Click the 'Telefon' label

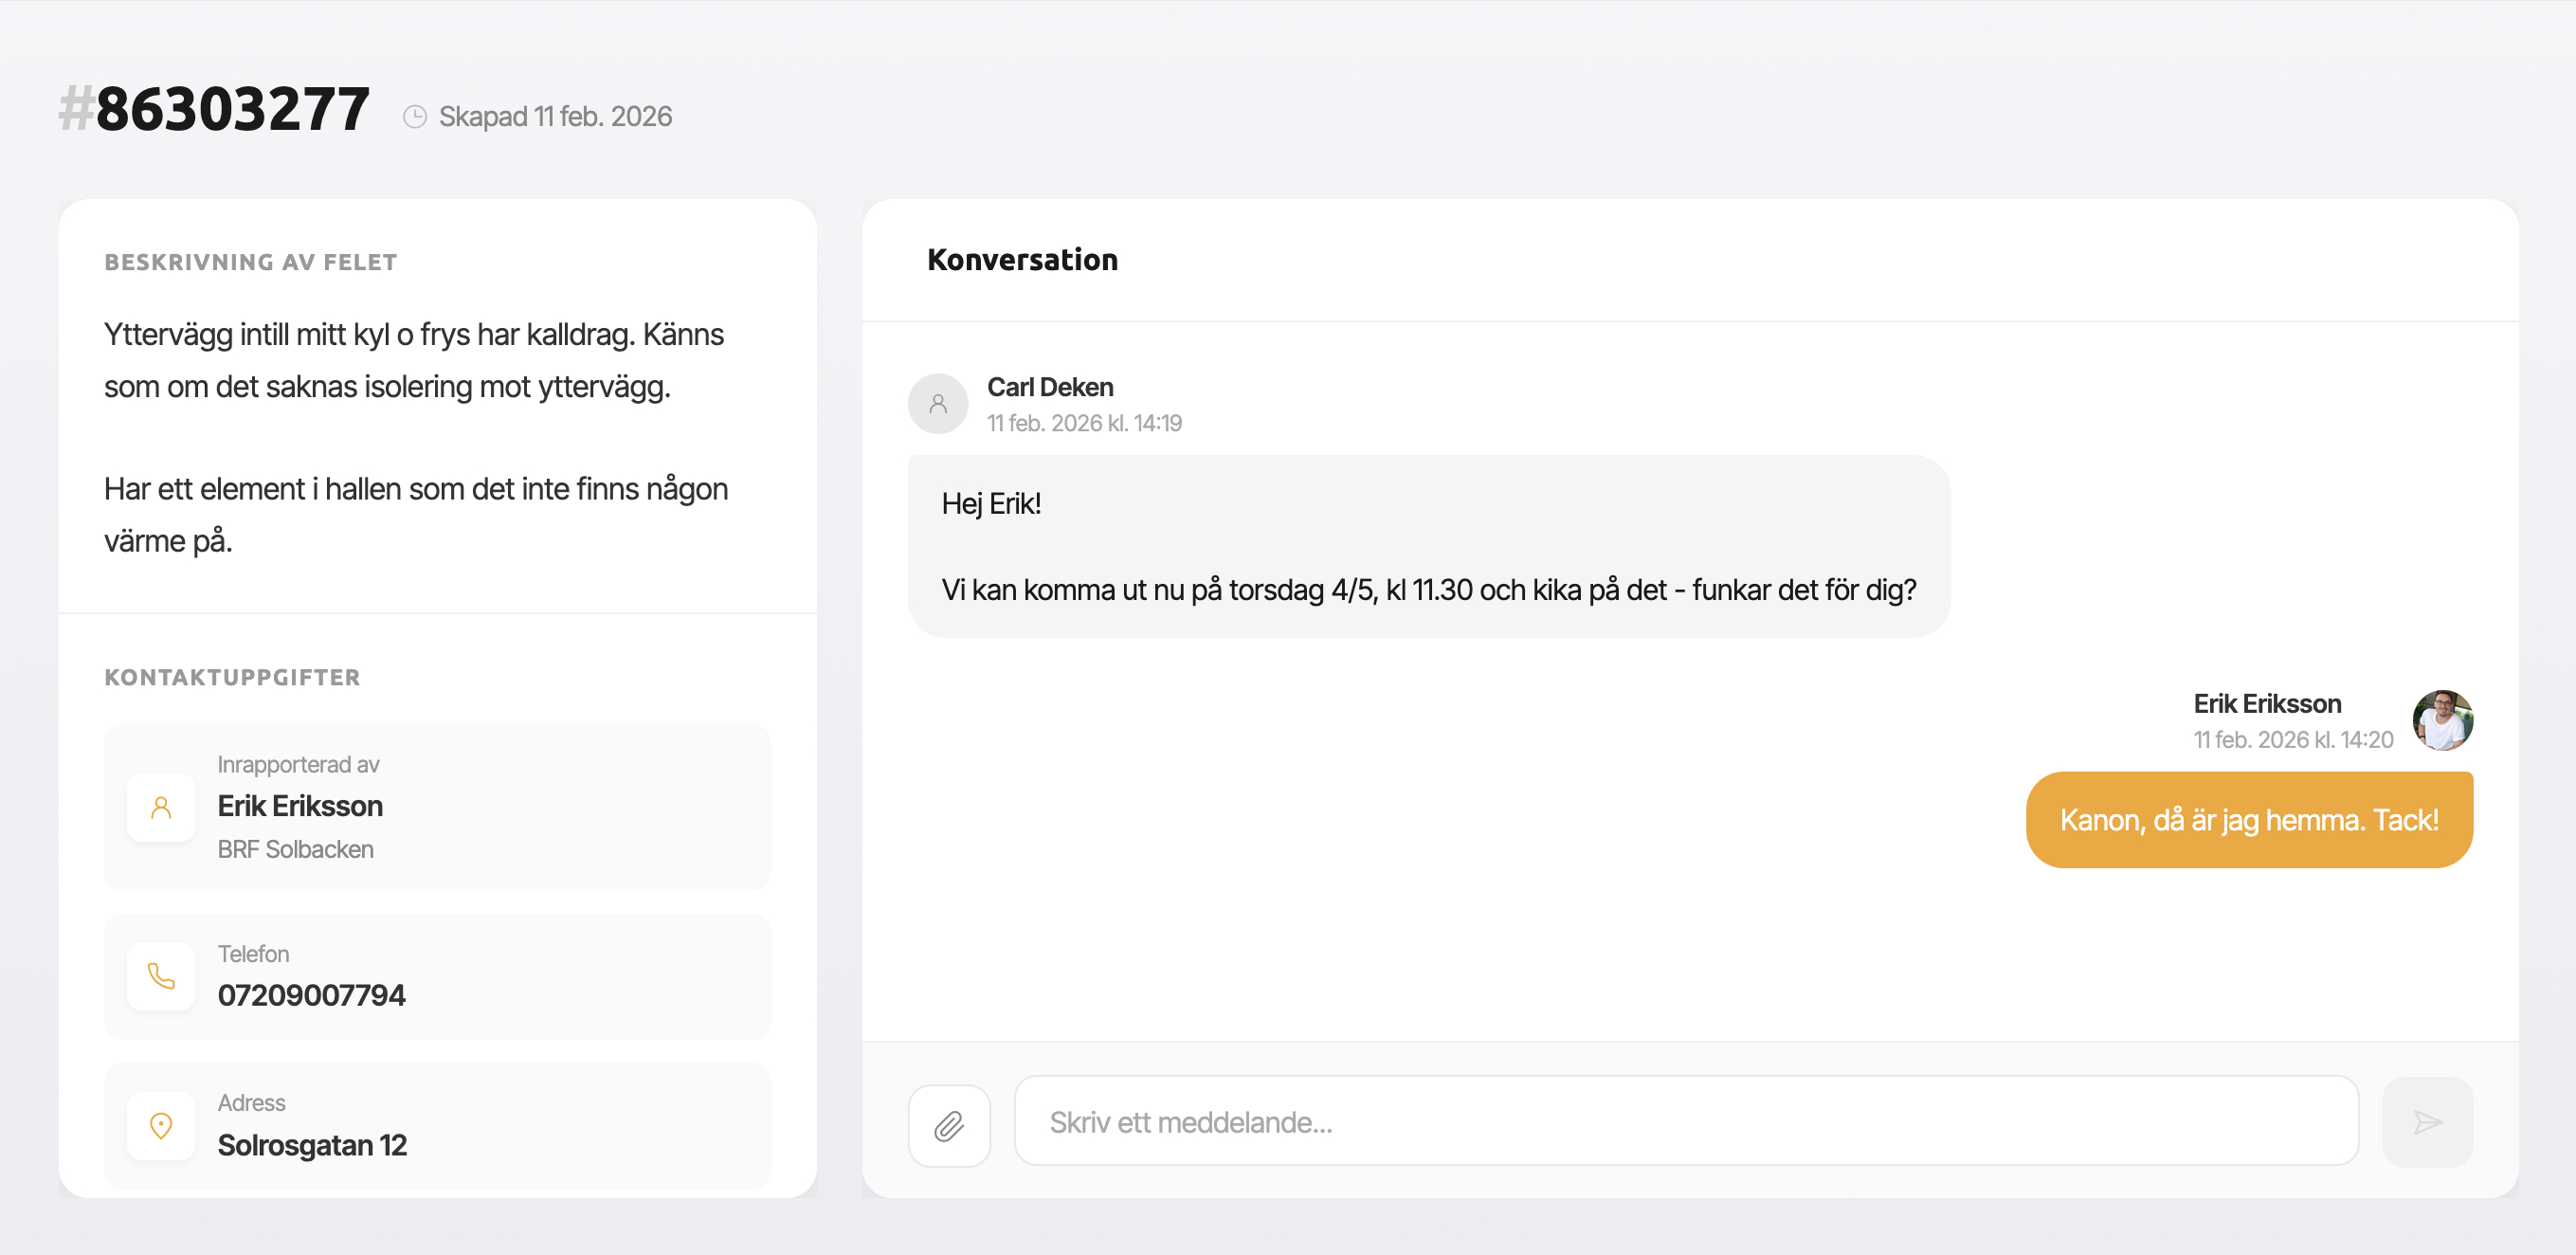[x=253, y=954]
